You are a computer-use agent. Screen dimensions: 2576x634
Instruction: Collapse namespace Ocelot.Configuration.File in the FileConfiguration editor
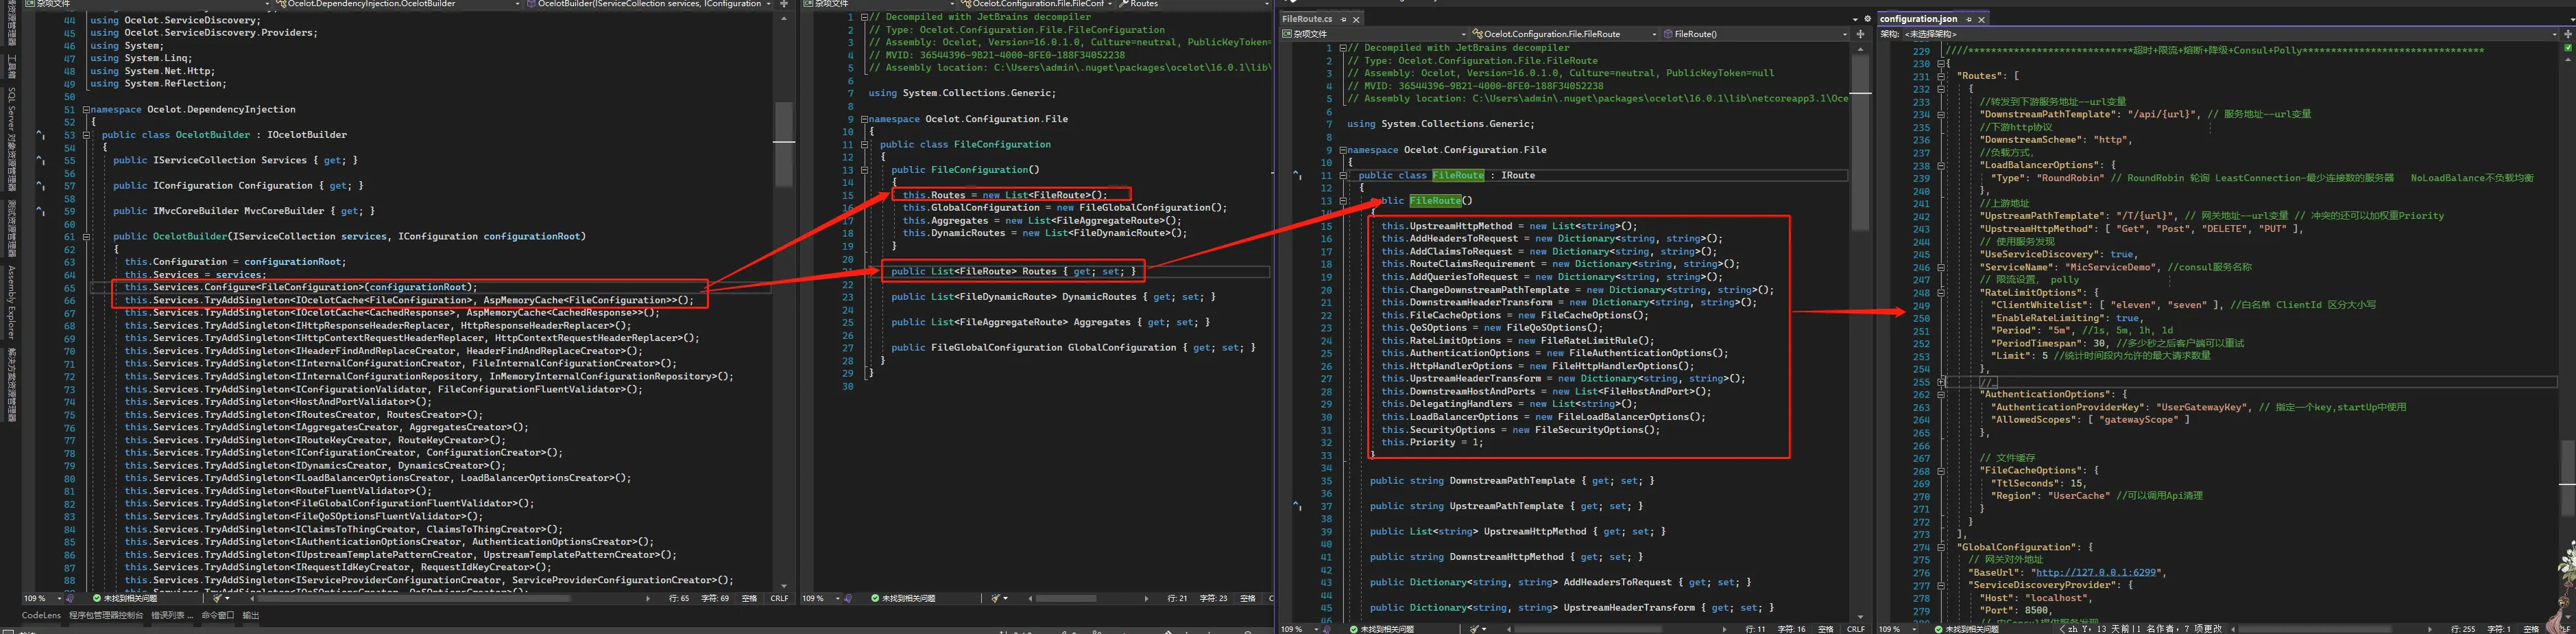tap(864, 119)
